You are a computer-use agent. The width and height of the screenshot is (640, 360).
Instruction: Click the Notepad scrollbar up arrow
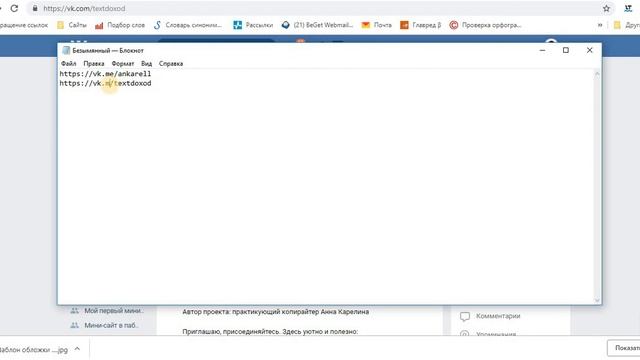(597, 74)
